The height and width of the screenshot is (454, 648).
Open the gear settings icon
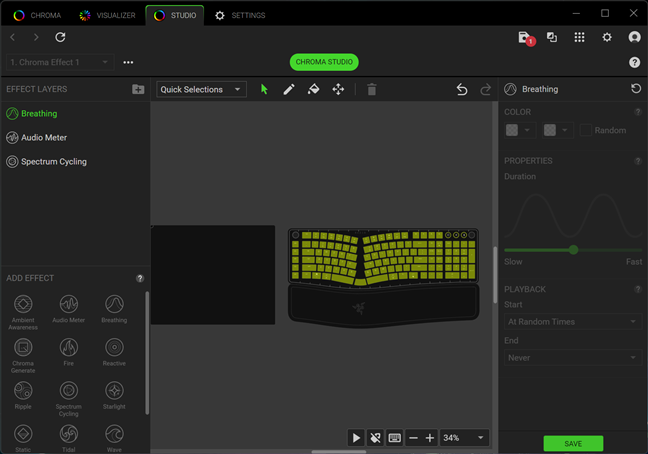coord(607,37)
